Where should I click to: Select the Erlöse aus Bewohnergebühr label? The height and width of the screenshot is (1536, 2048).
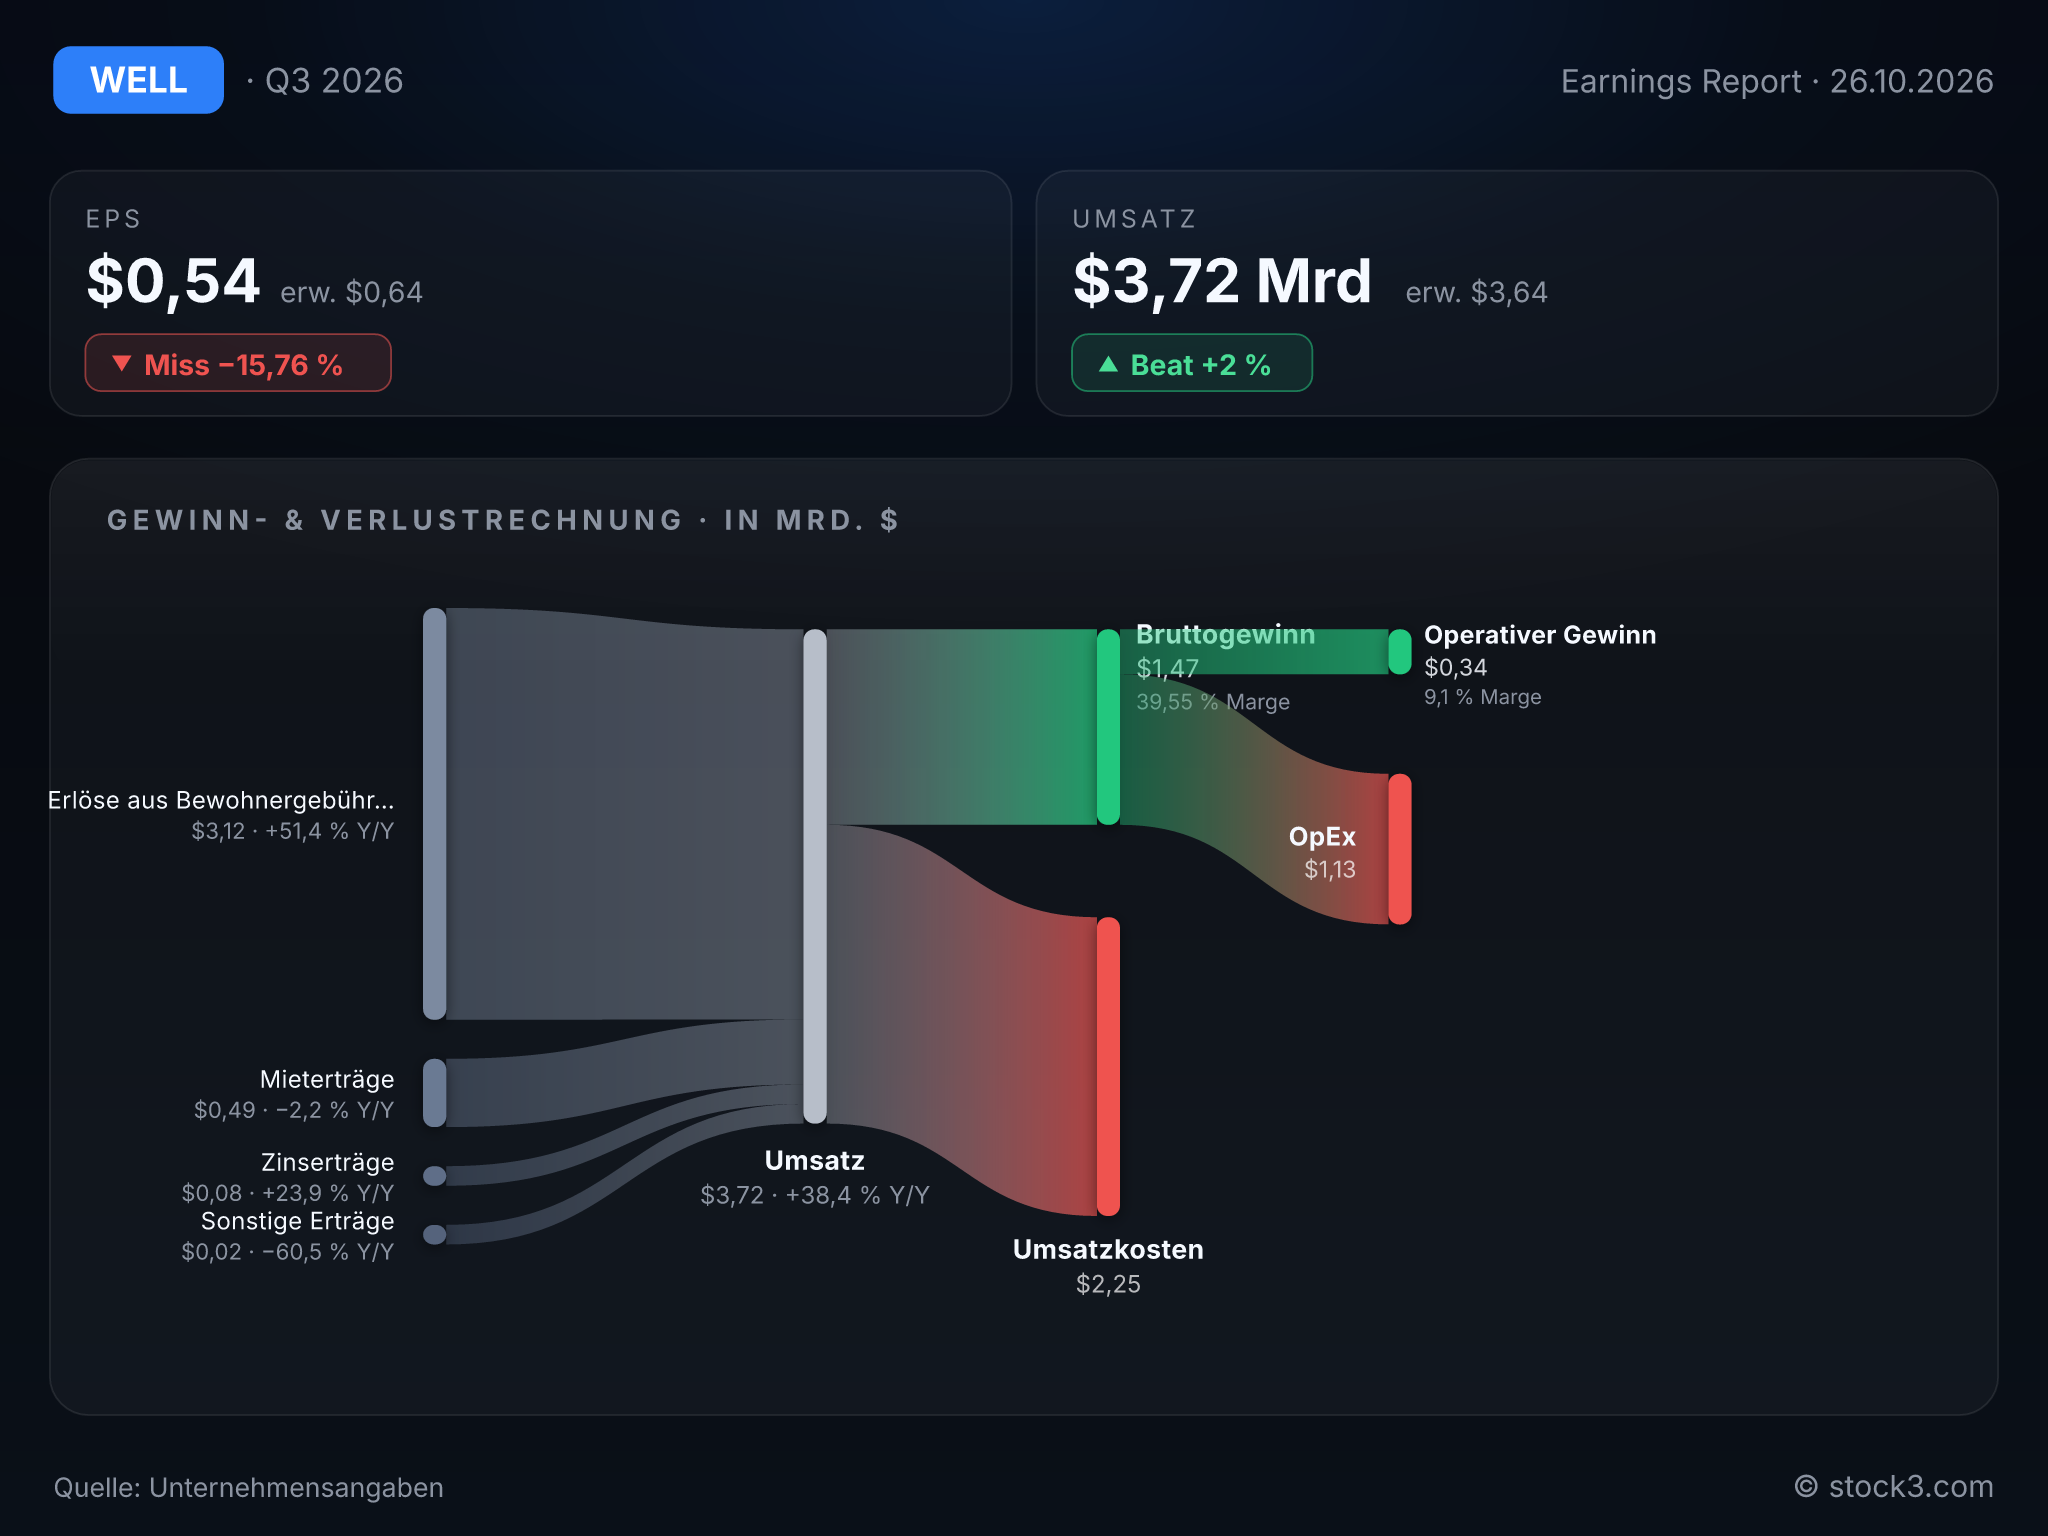pos(221,800)
